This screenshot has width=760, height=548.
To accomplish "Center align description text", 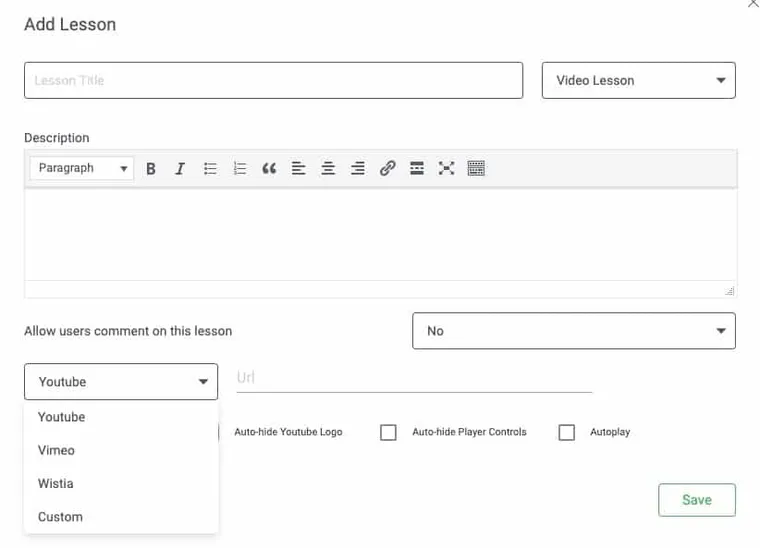I will point(328,169).
